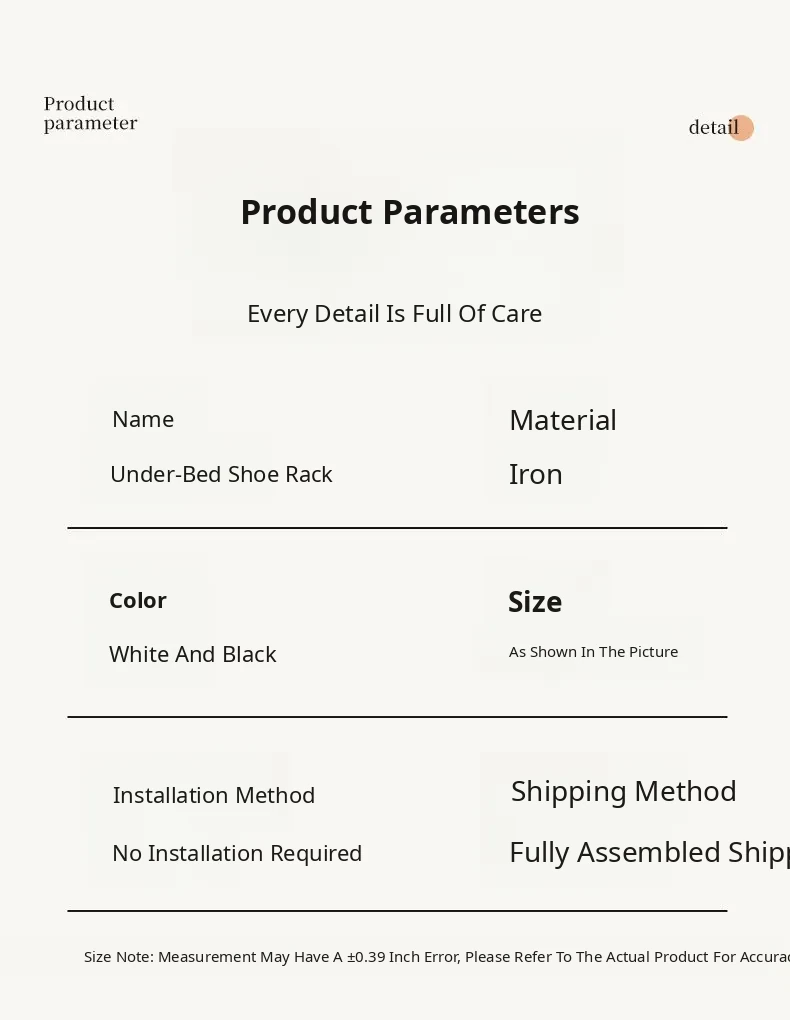This screenshot has height=1020, width=790.
Task: Click the divider line below White And Black
Action: click(397, 717)
